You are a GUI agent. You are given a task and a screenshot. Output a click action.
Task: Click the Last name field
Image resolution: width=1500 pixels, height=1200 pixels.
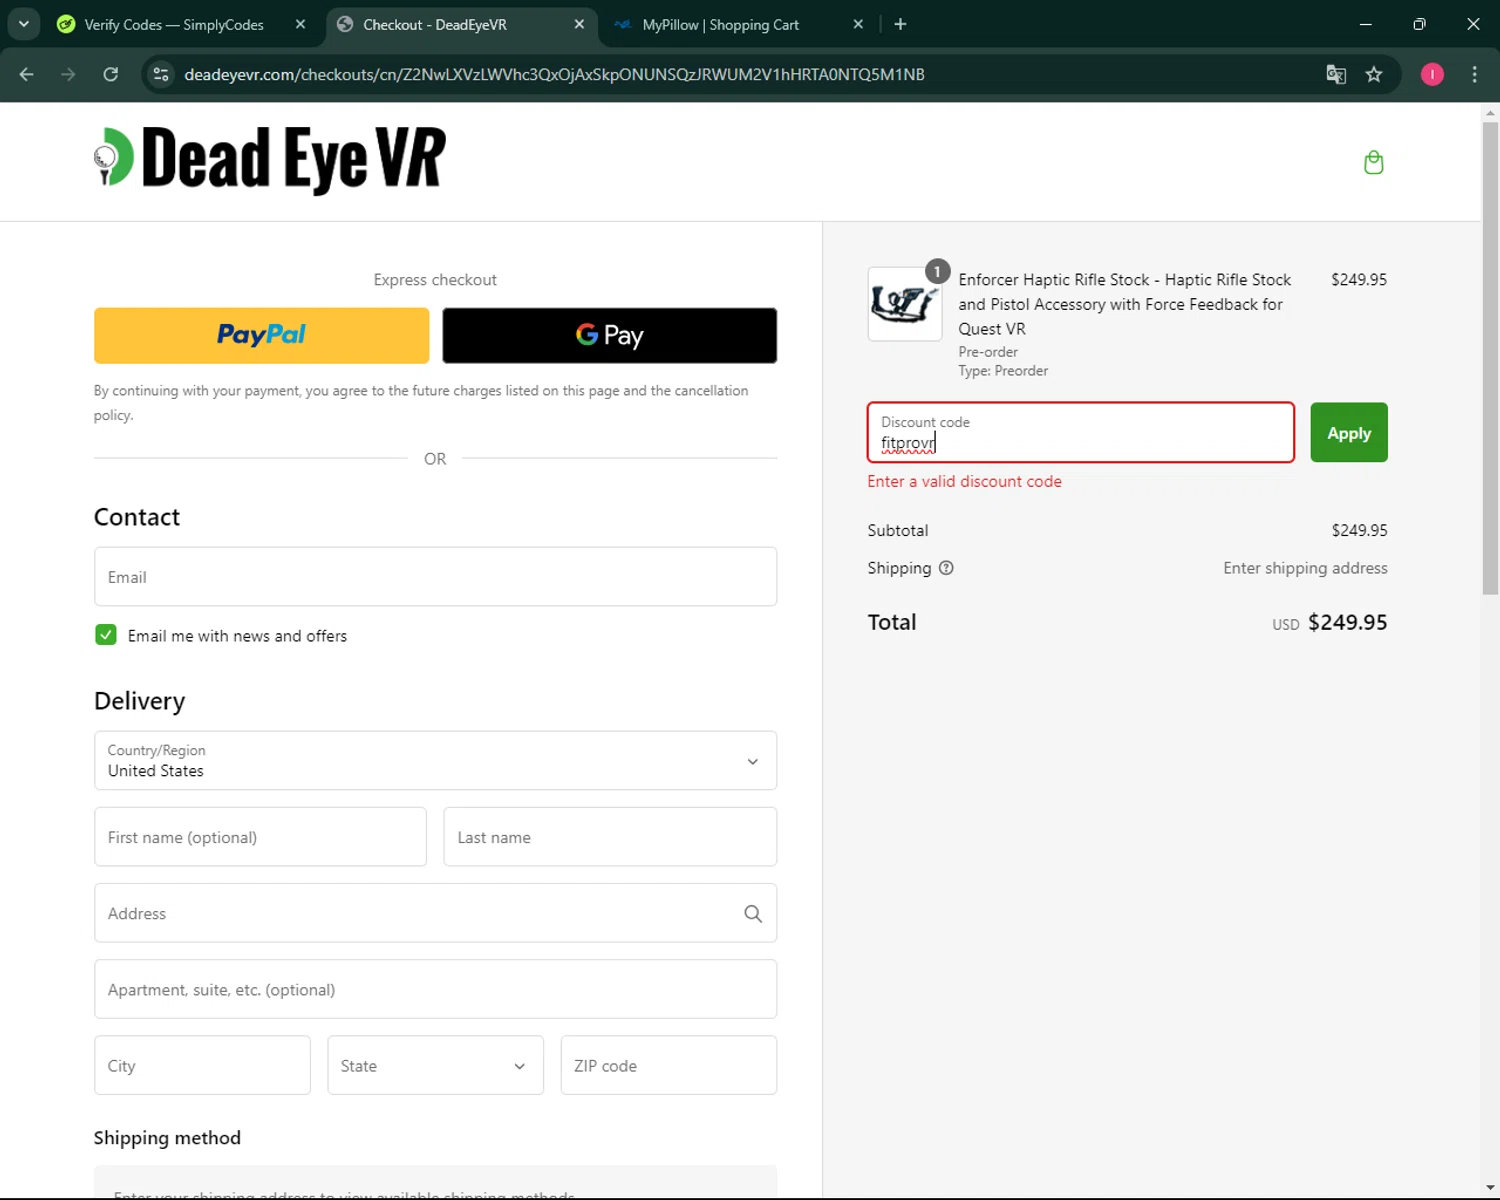click(610, 837)
